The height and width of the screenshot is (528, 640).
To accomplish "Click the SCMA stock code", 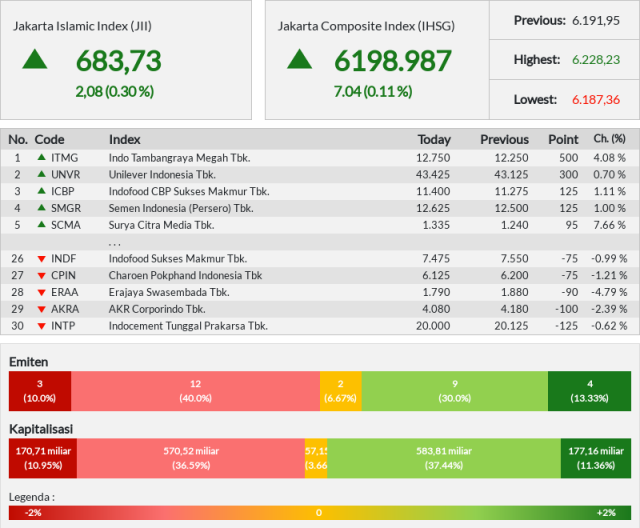I will 66,224.
